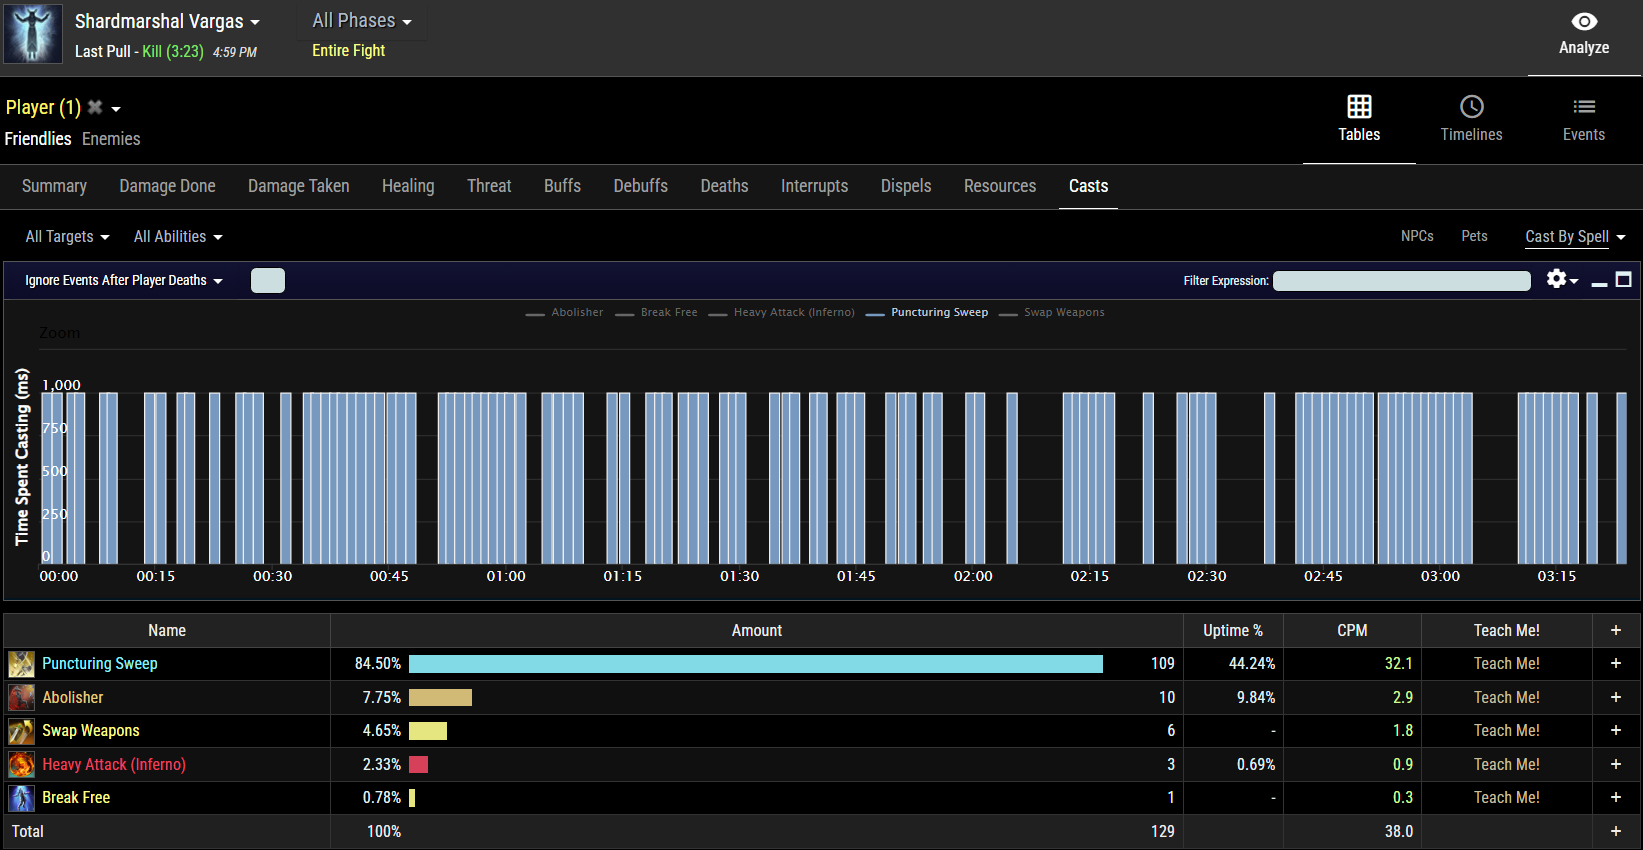Click the red Heavy Attack (Inferno) amount bar
The image size is (1643, 850).
[x=418, y=765]
